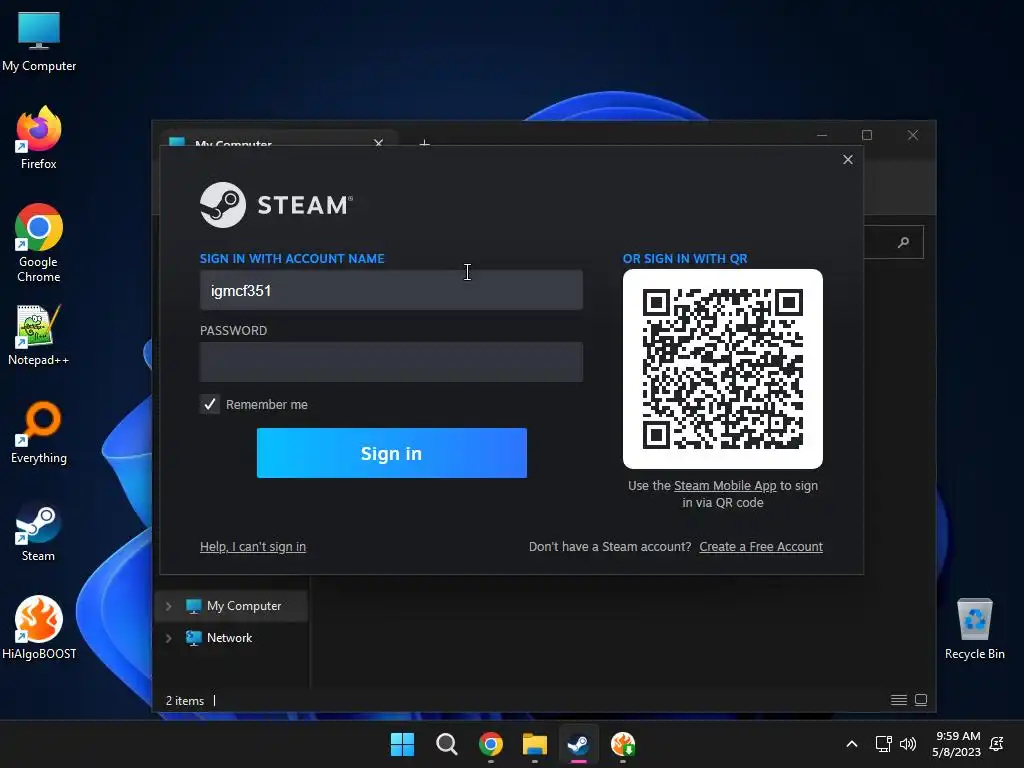Switch File Explorer to details view
The width and height of the screenshot is (1024, 768).
point(899,700)
